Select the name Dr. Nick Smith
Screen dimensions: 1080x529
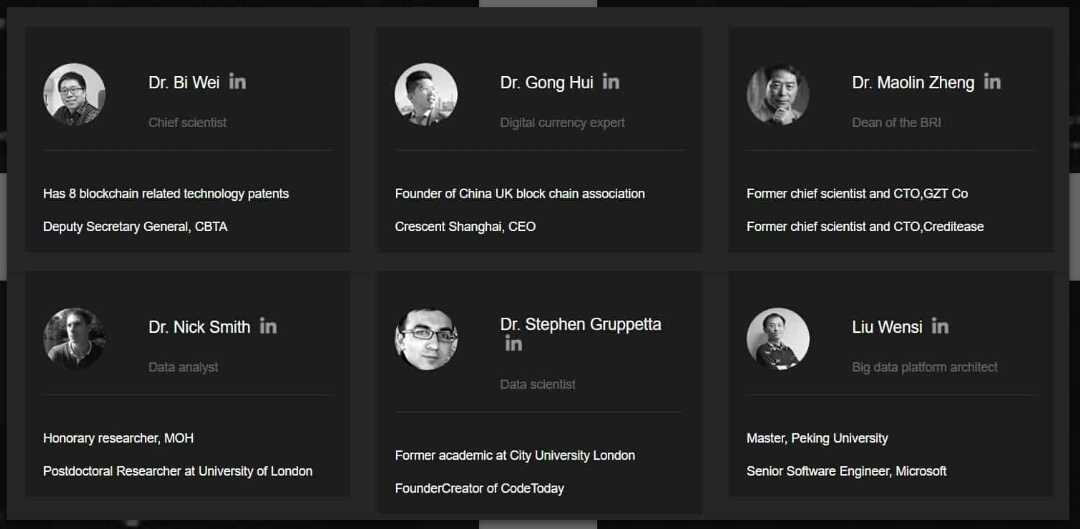click(x=200, y=327)
